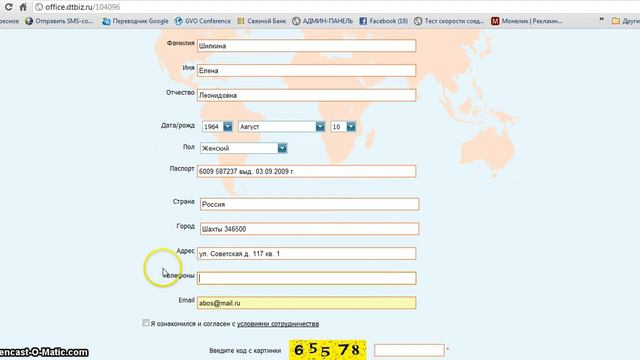Open the Переводчик Google bookmark
Image resolution: width=640 pixels, height=360 pixels.
pyautogui.click(x=135, y=21)
